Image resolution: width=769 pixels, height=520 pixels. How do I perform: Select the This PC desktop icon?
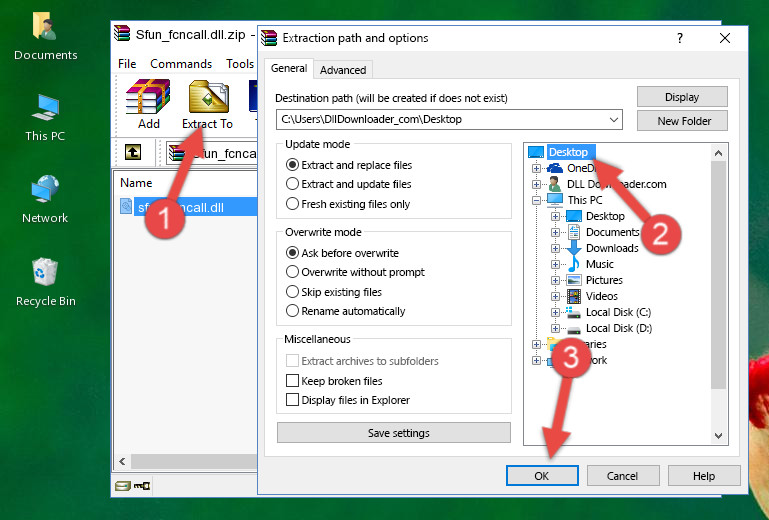click(x=45, y=107)
